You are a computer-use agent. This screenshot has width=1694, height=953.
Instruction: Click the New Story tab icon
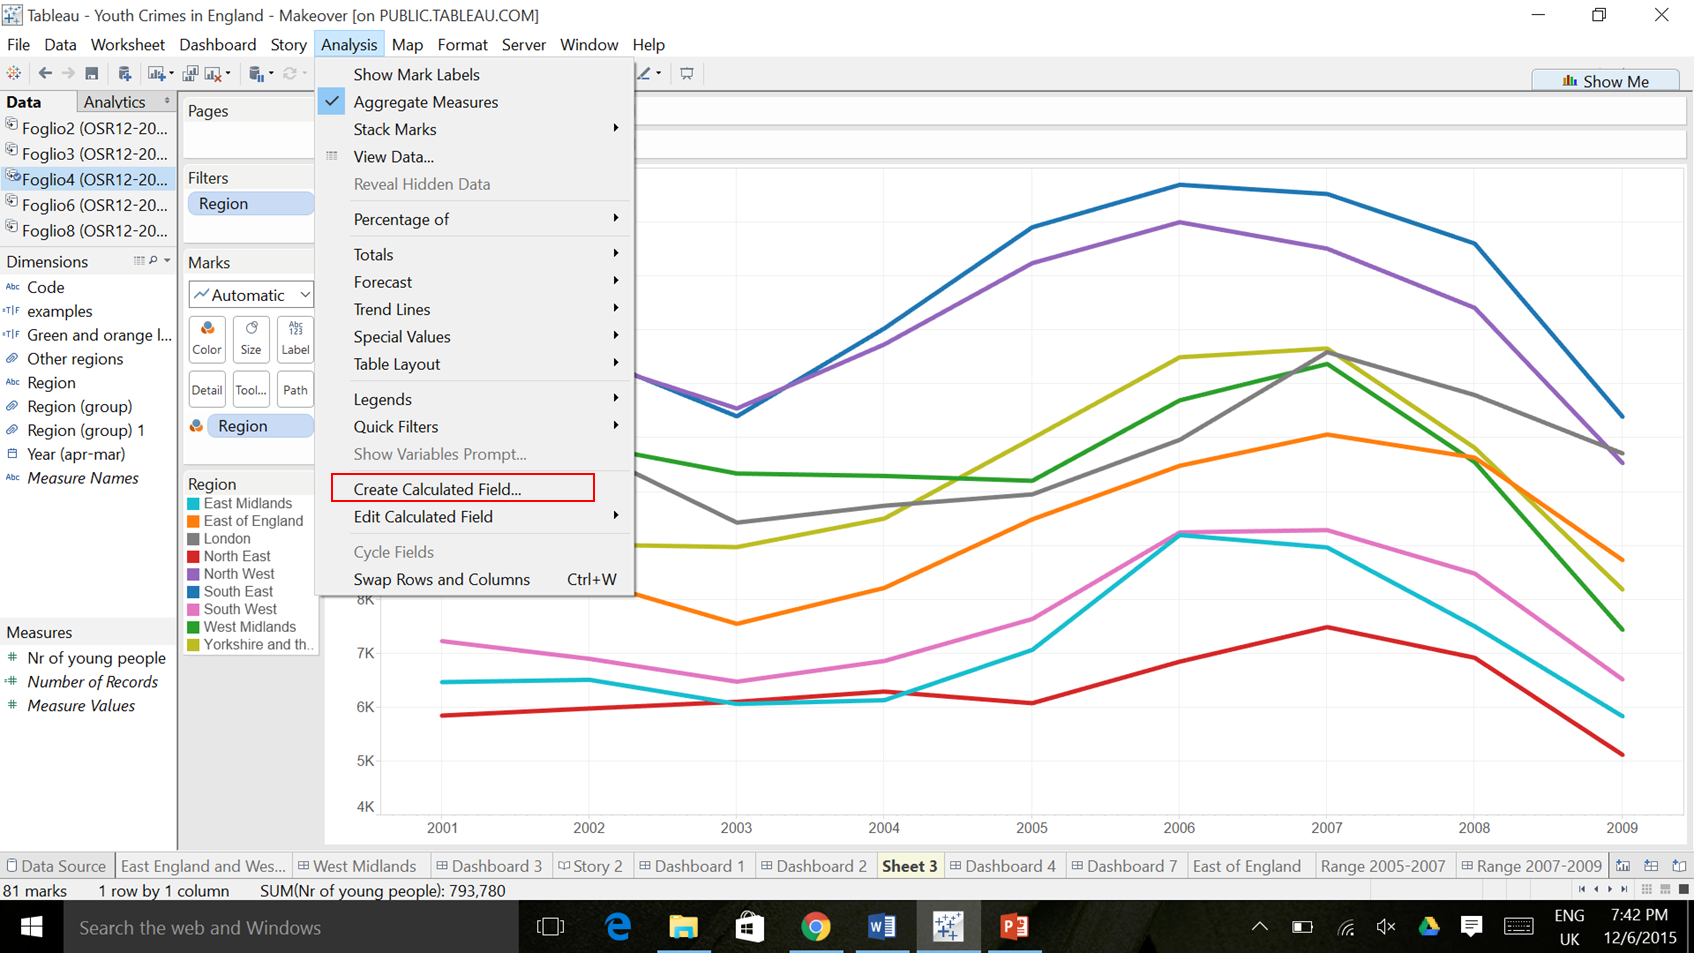click(x=1679, y=866)
